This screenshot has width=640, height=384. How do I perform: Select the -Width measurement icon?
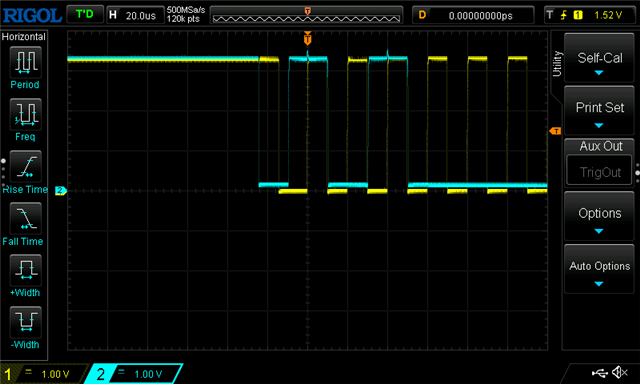click(x=25, y=322)
